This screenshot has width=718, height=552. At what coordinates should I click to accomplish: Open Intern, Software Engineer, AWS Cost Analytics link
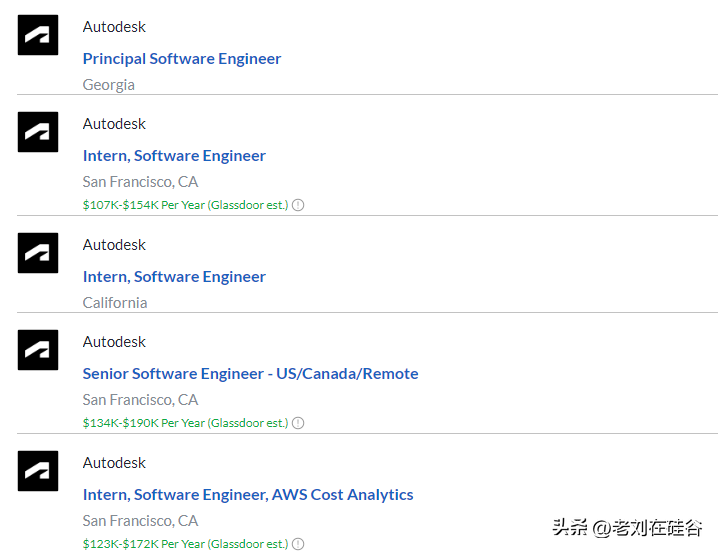248,495
